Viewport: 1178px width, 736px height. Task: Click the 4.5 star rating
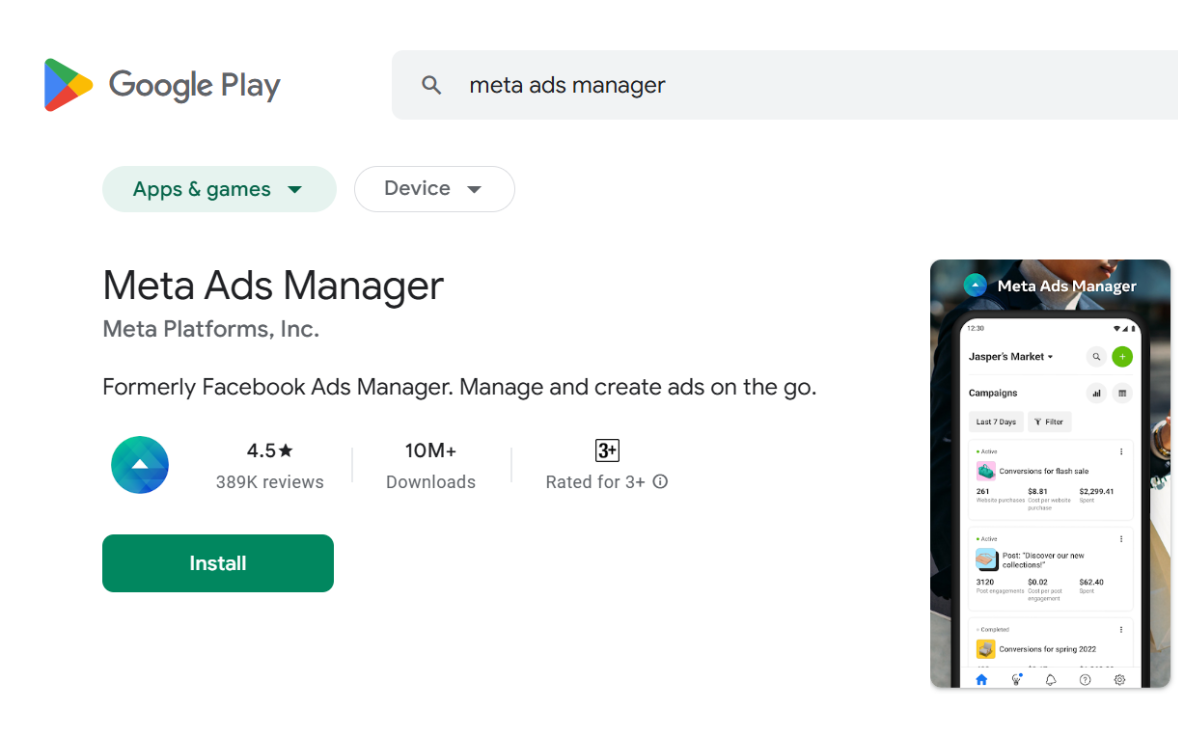click(270, 451)
